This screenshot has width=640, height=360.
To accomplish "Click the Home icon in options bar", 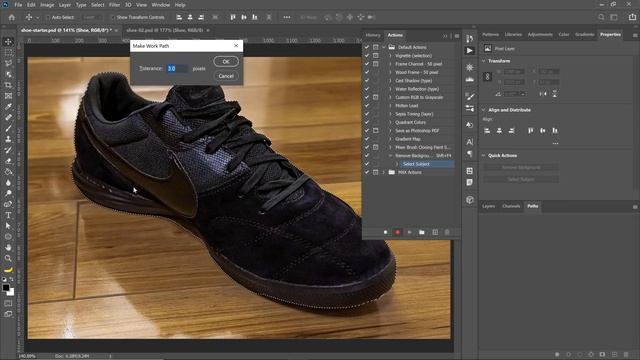I will 11,17.
